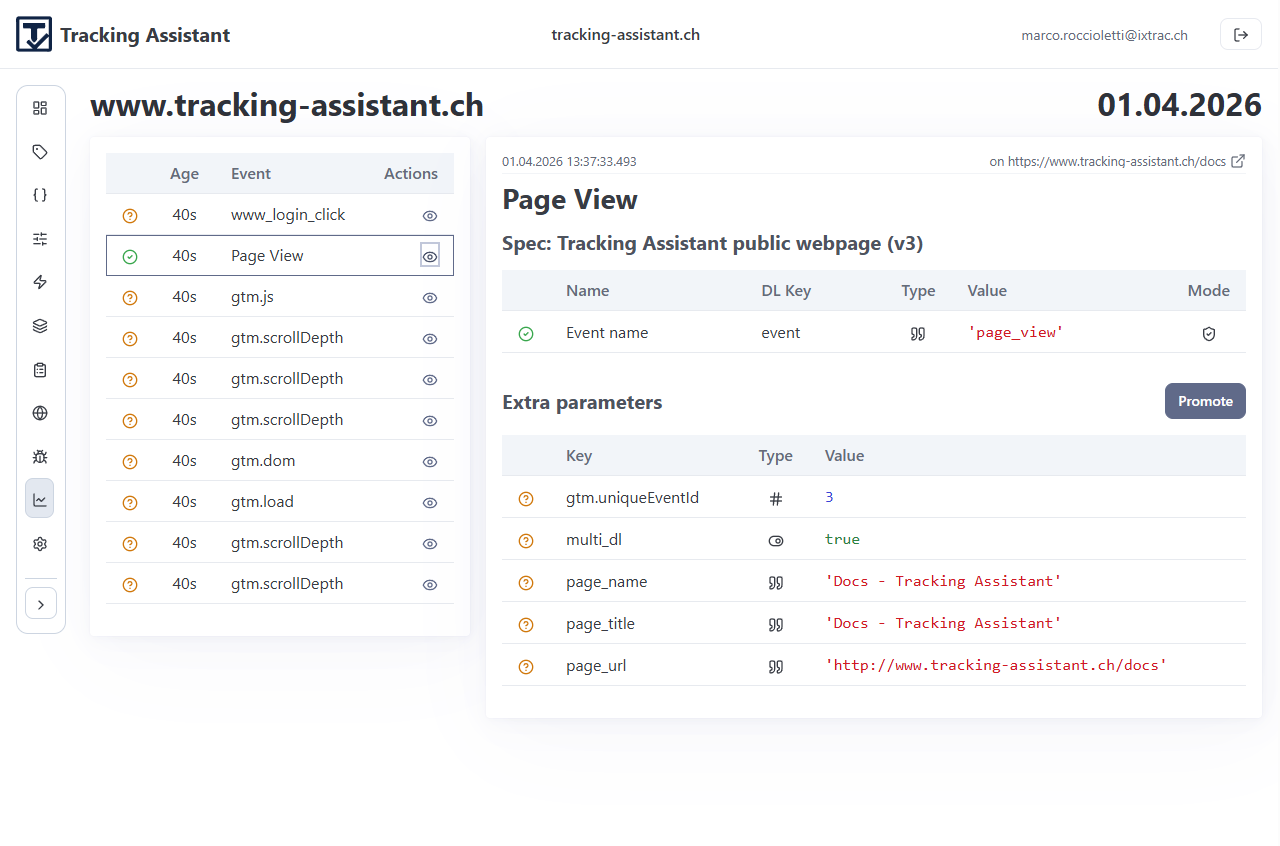Select the gtm.load event row

click(x=262, y=502)
